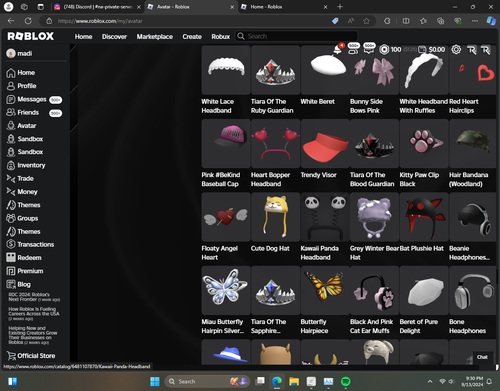500x391 pixels.
Task: Open the Marketplace menu item
Action: point(155,37)
